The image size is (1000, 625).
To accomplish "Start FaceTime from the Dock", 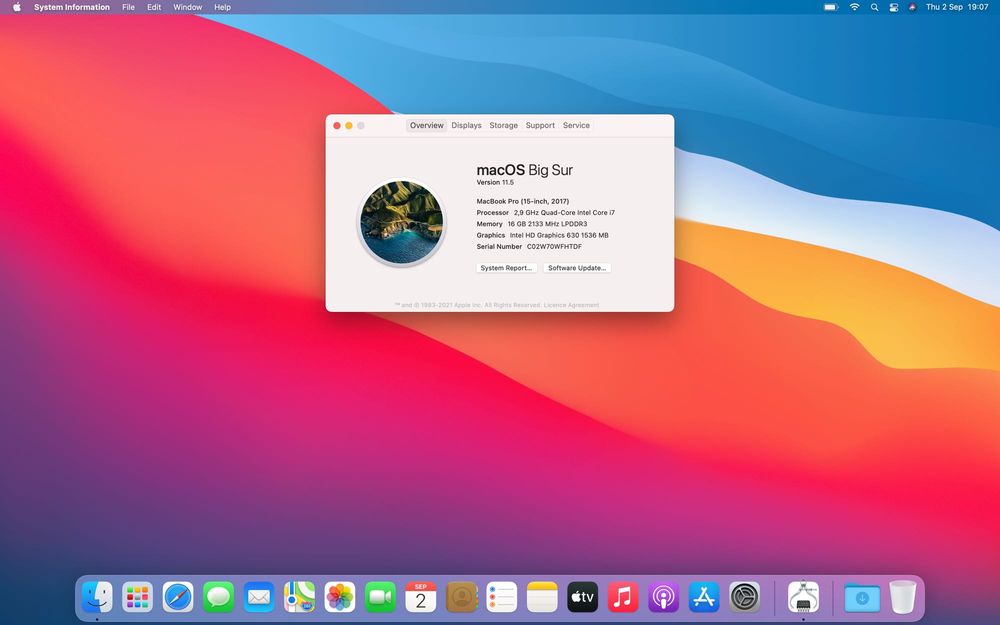I will [380, 598].
